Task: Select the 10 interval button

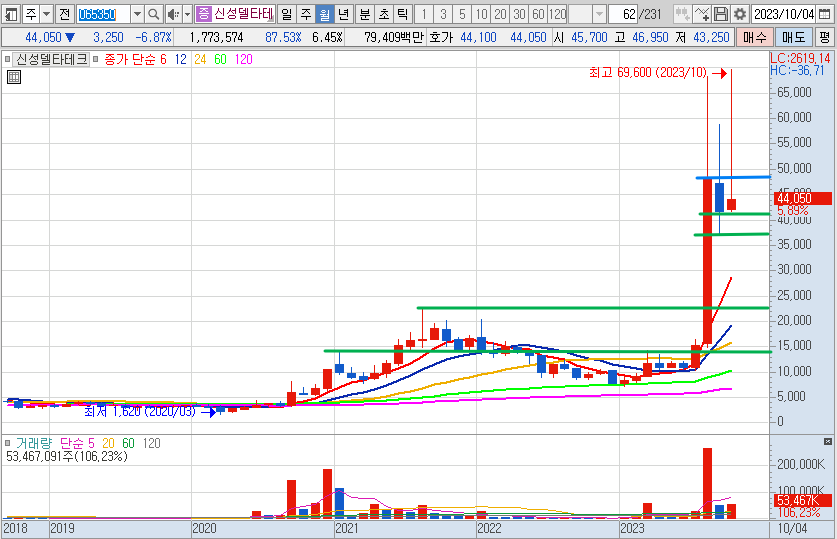Action: point(481,14)
